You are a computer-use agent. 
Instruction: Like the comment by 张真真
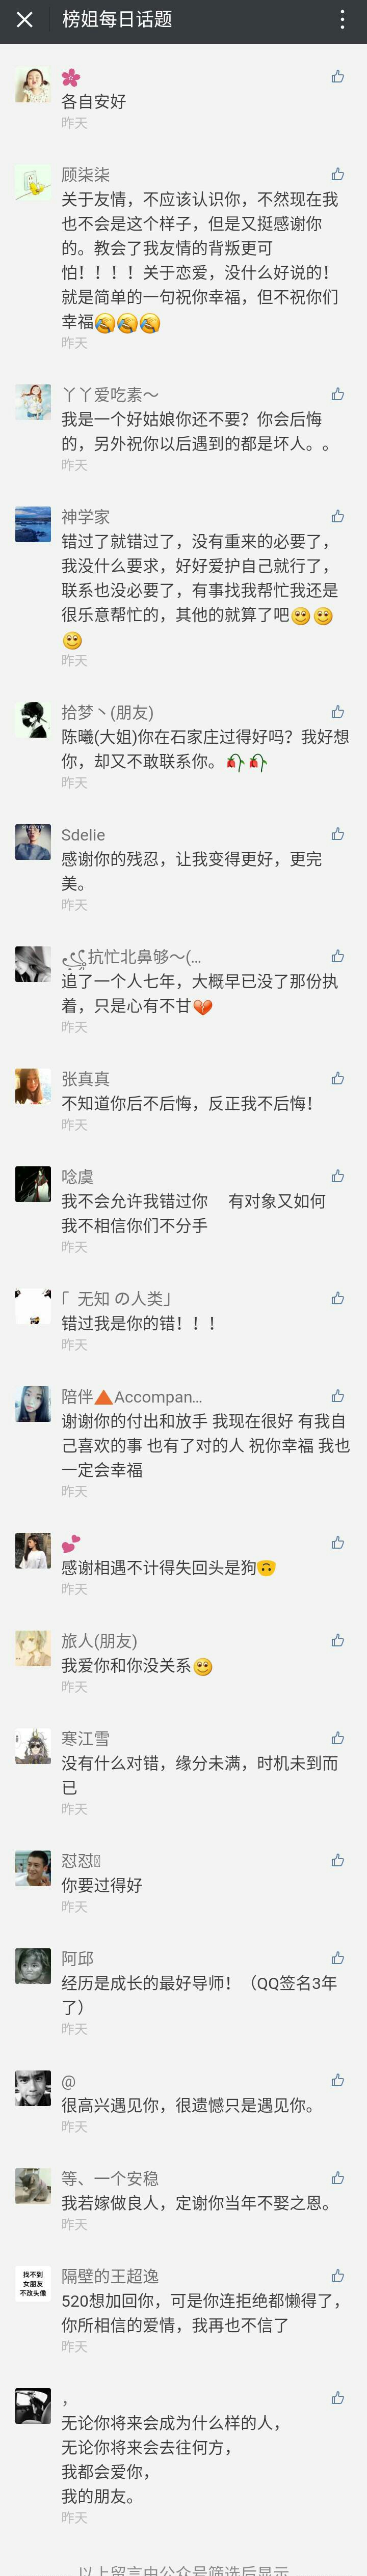coord(338,1078)
